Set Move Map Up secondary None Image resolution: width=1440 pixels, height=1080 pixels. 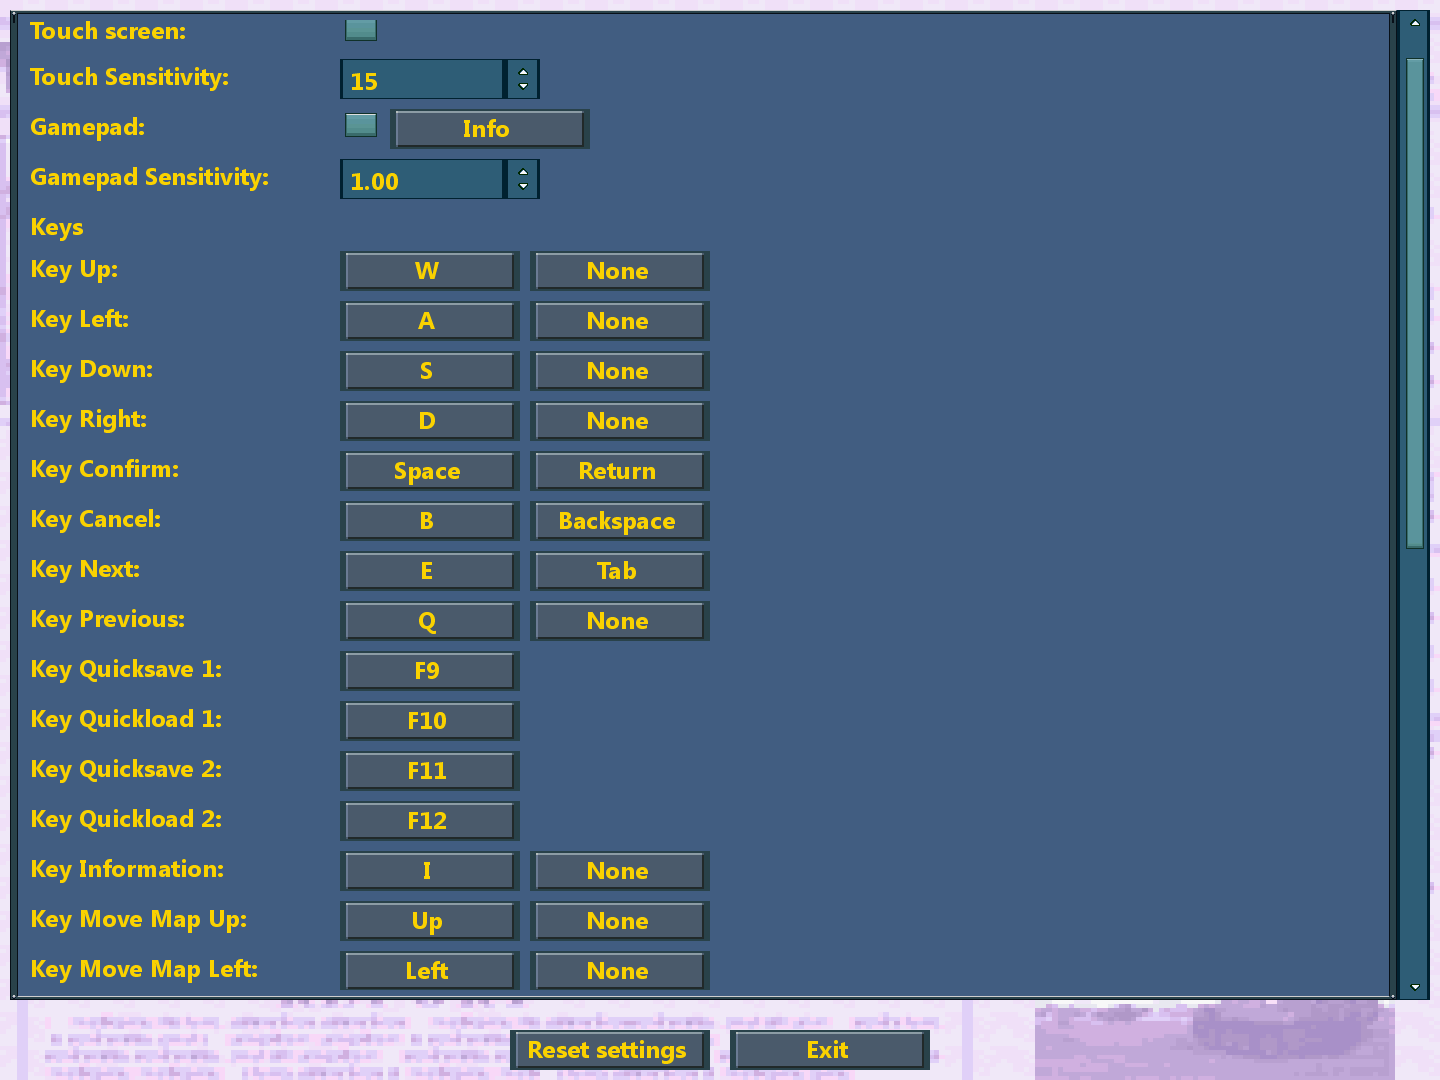pos(620,921)
